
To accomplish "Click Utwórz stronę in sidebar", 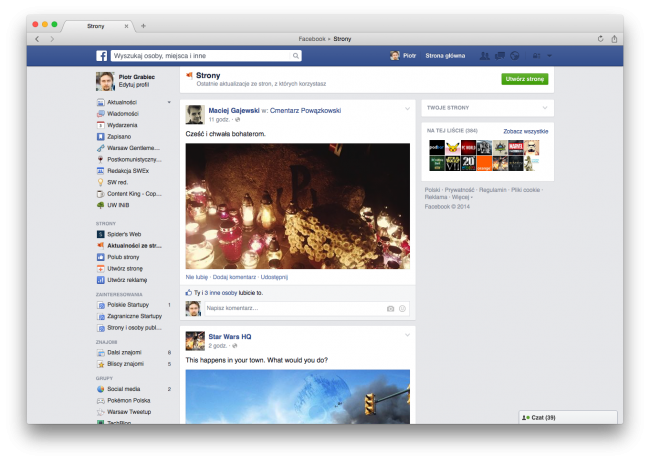I will (124, 268).
